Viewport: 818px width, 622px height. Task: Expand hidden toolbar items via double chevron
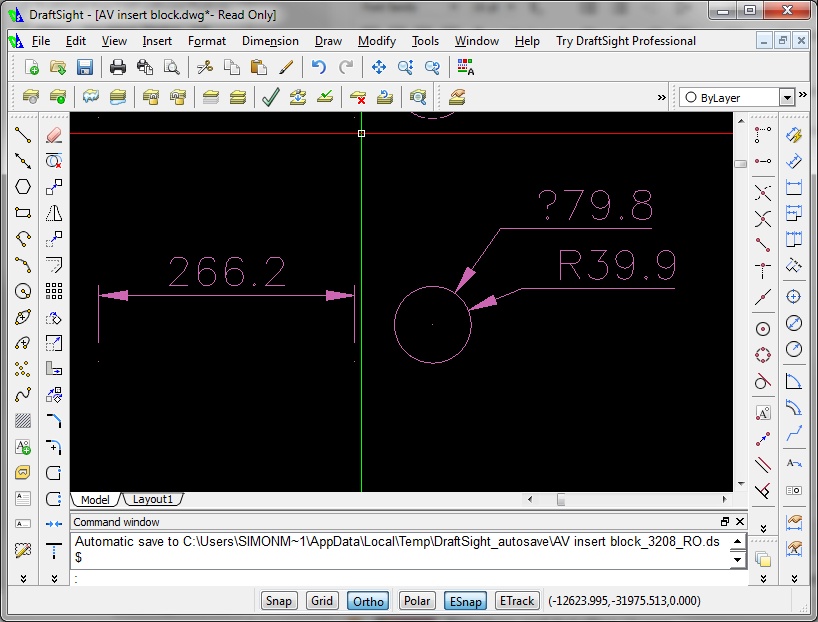tap(661, 98)
